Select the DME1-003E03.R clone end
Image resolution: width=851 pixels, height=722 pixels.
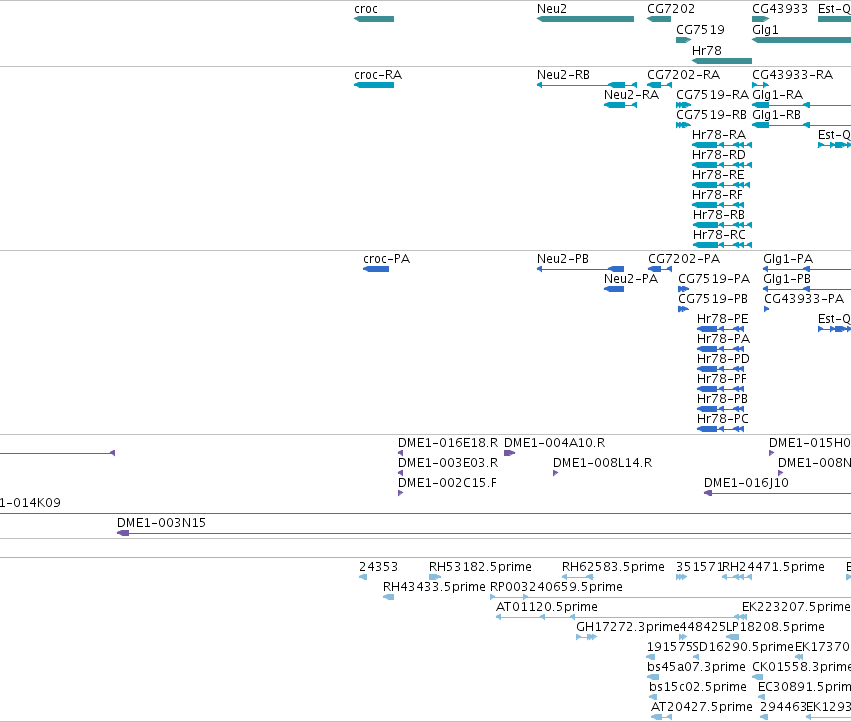(x=401, y=473)
